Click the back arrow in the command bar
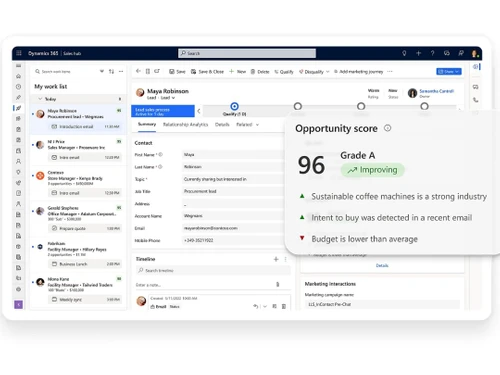The height and width of the screenshot is (375, 500). tap(138, 71)
